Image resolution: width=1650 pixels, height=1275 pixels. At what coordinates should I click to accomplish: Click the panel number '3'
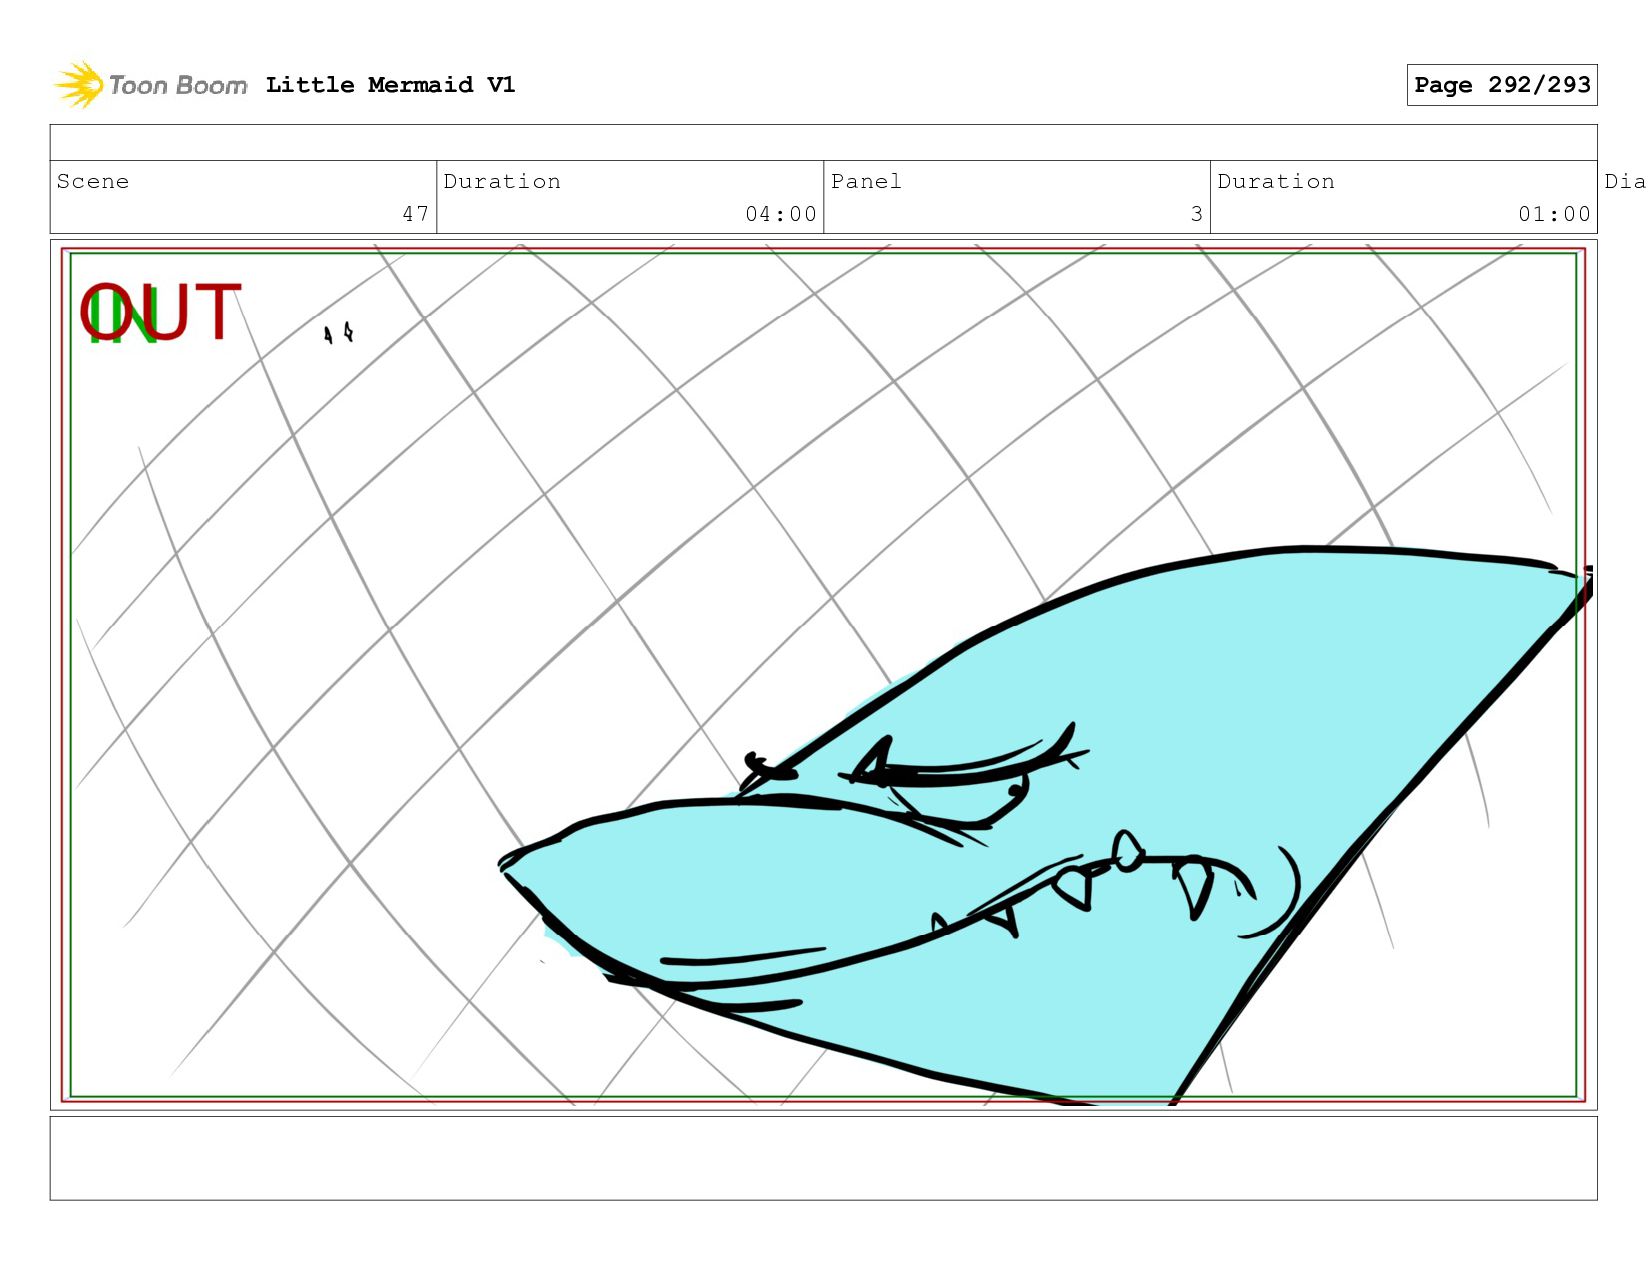[1196, 214]
